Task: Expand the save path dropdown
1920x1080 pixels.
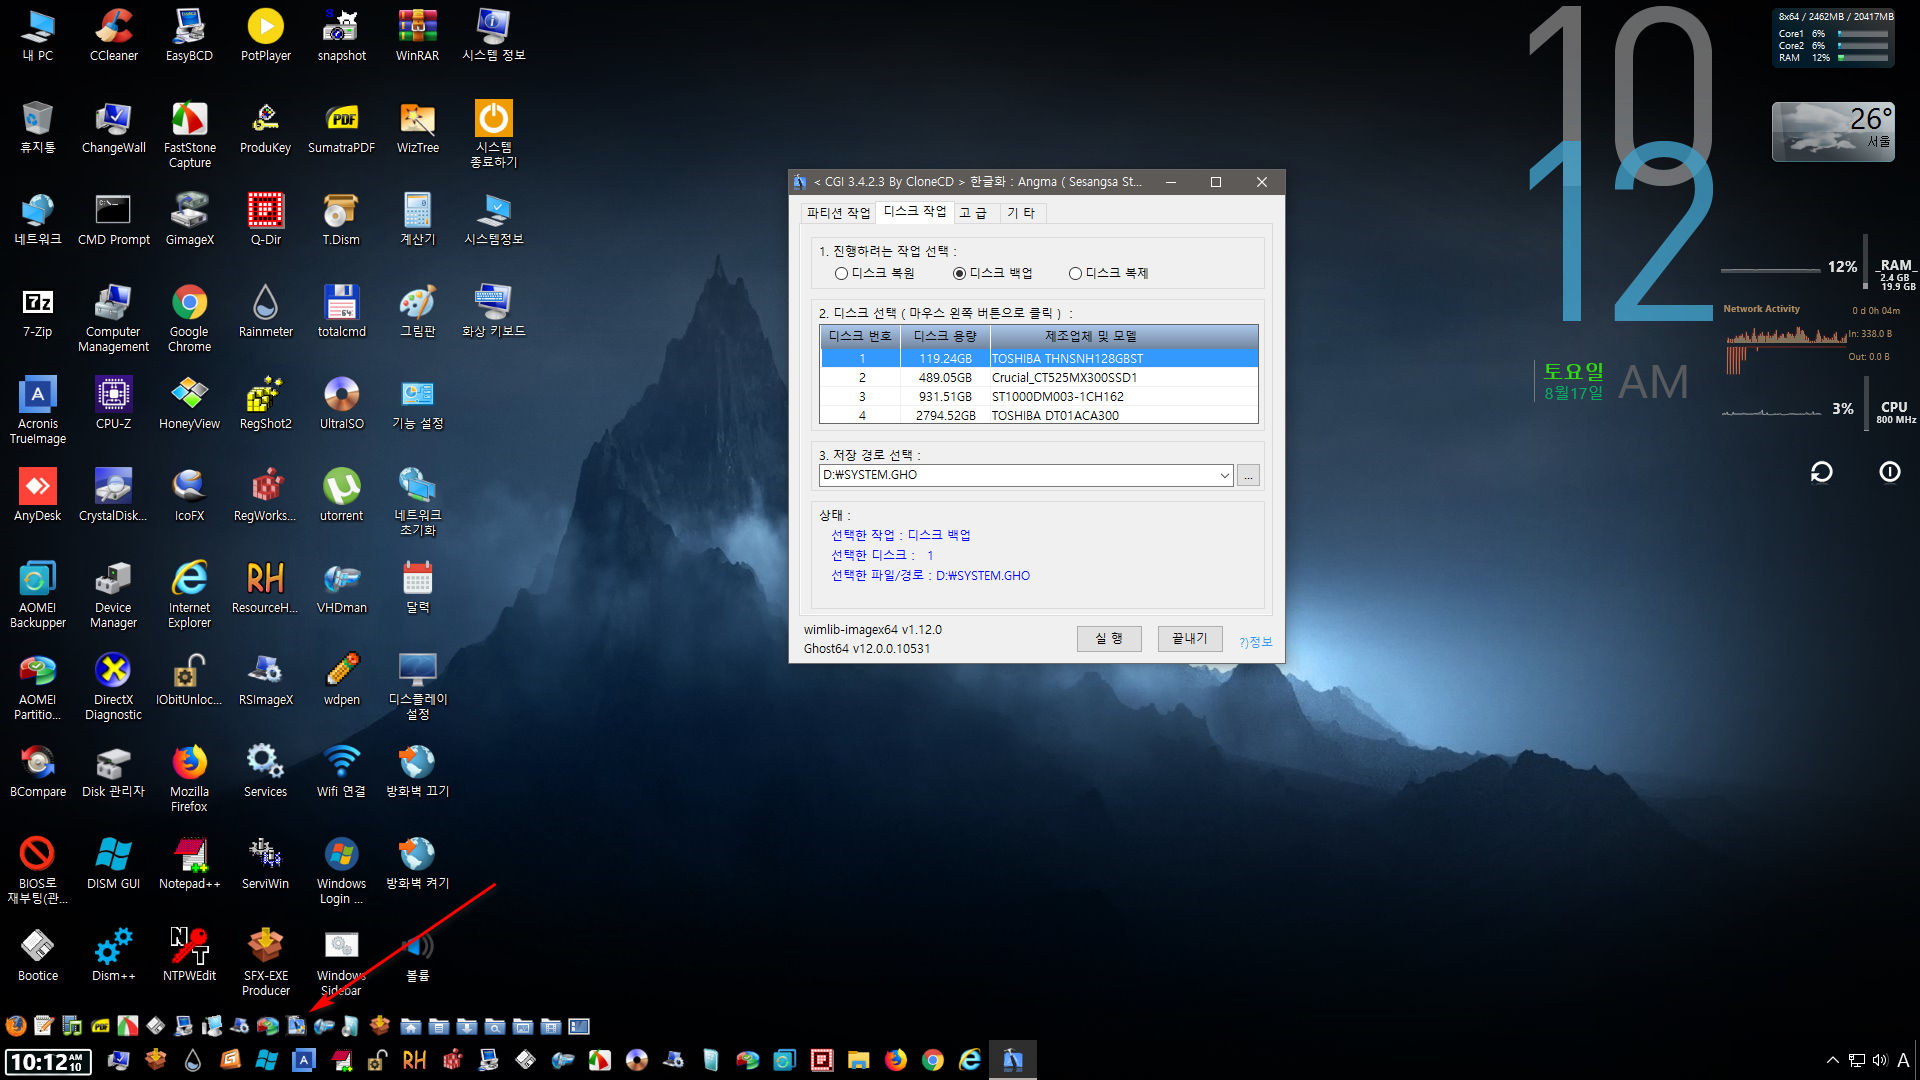Action: [1224, 476]
